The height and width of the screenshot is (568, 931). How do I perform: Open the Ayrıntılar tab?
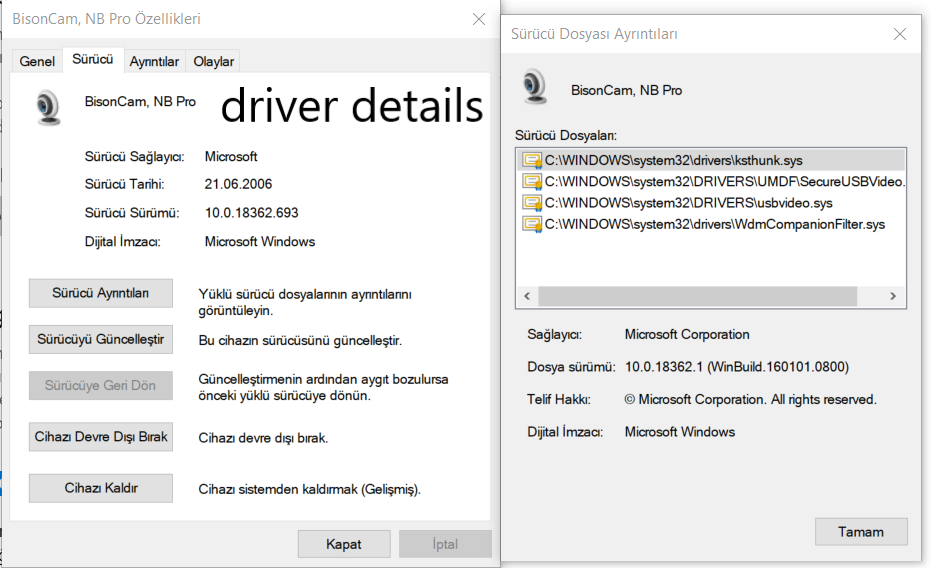(154, 61)
